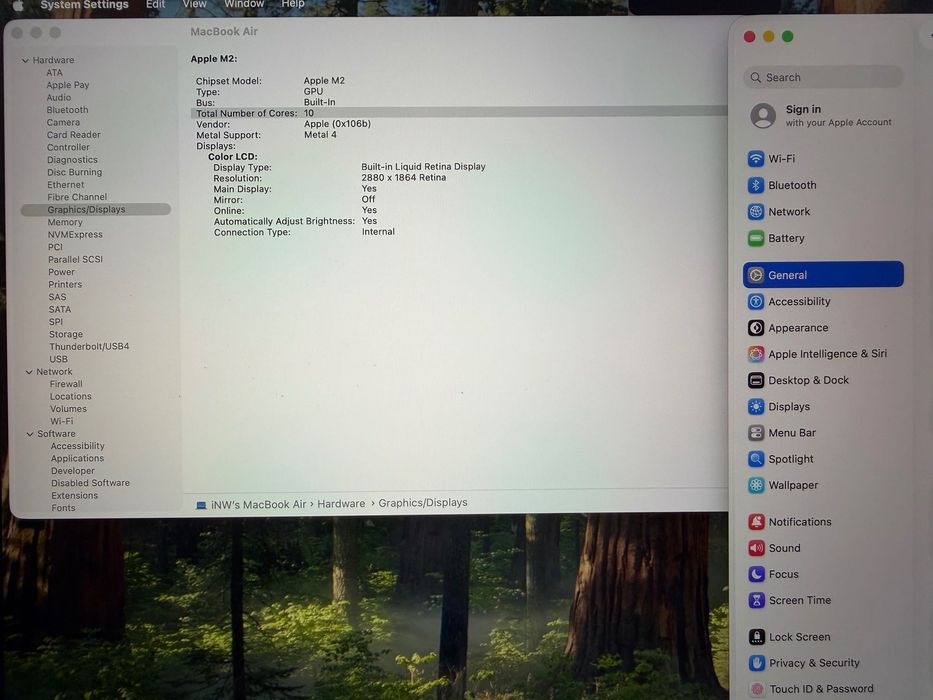Collapse the Hardware section in System Information
The height and width of the screenshot is (700, 933).
pos(25,60)
